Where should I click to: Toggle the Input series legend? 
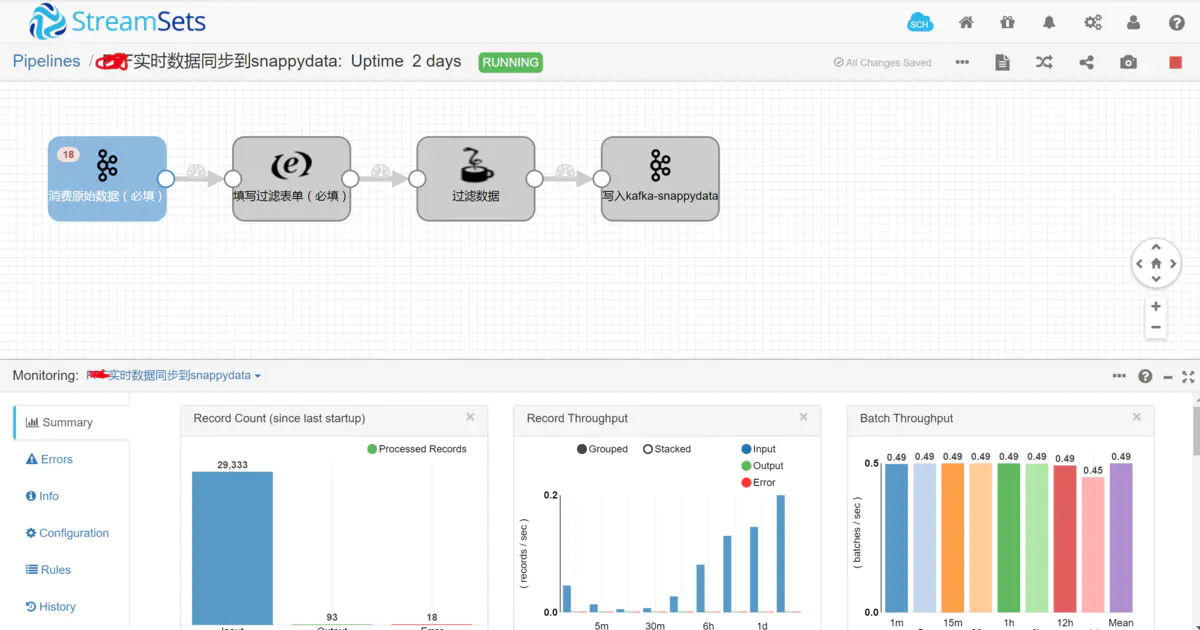[758, 449]
